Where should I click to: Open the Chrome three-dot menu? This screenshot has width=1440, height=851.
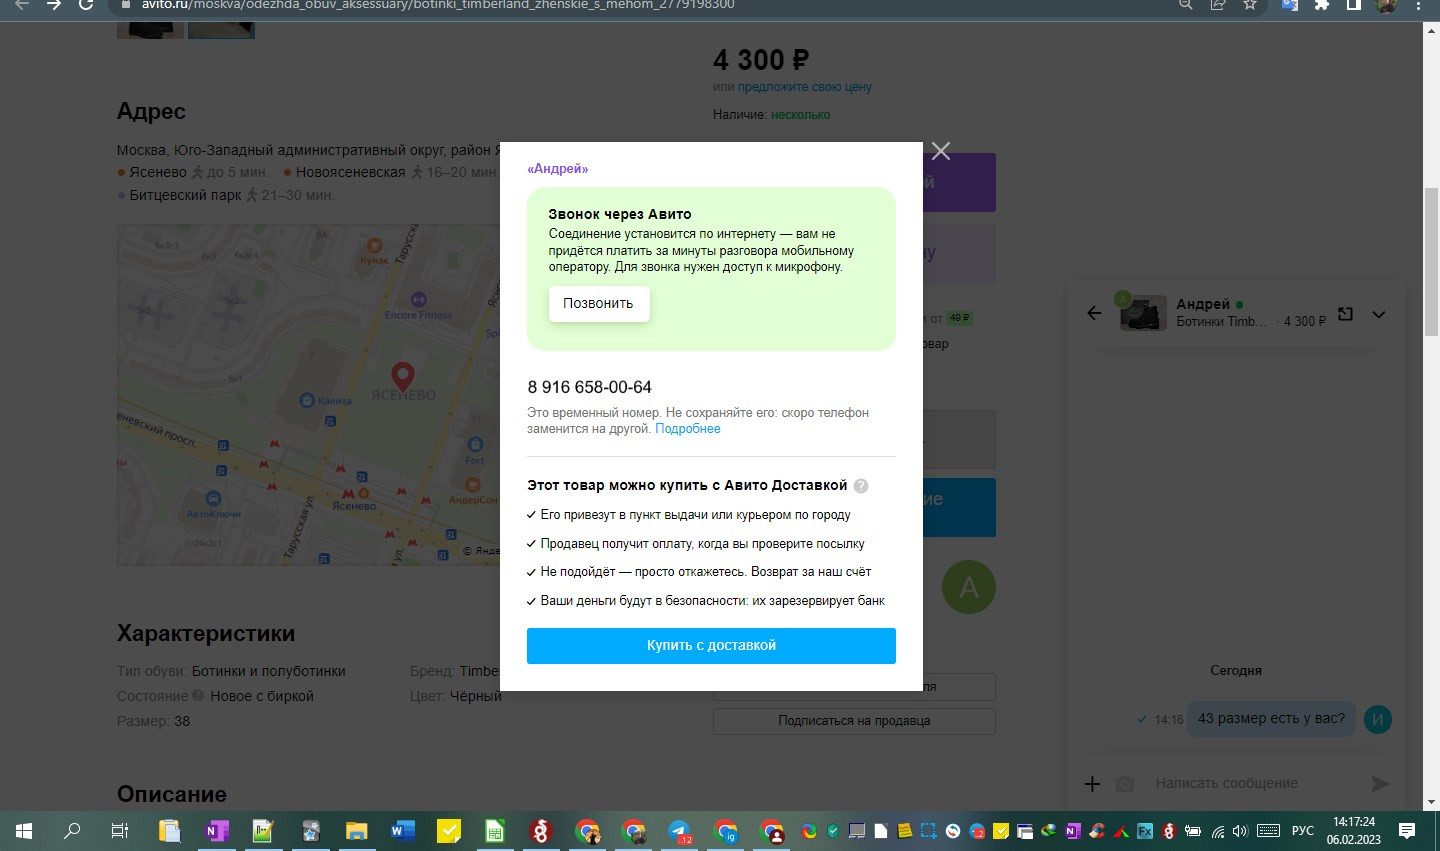[x=1418, y=5]
